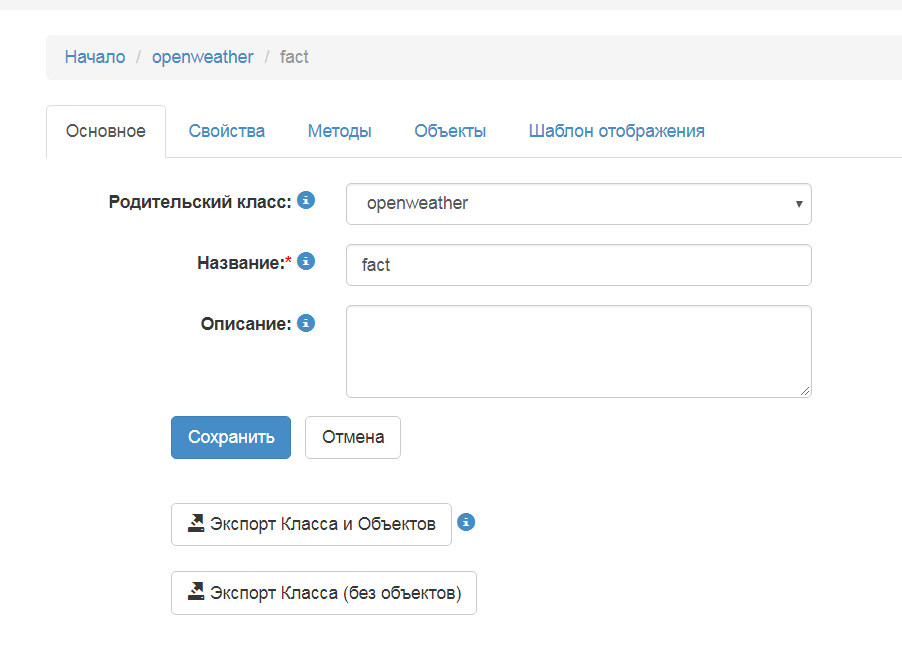Click the dropdown arrow of Родительский класс selector
The image size is (902, 656).
797,203
